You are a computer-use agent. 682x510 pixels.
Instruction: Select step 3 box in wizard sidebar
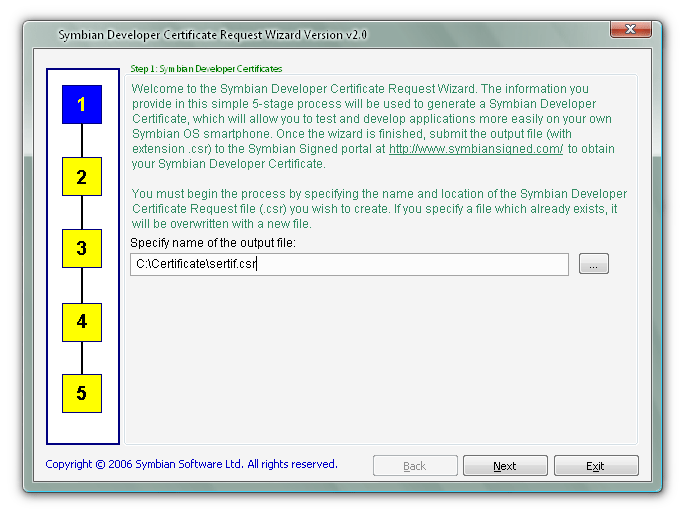coord(82,248)
